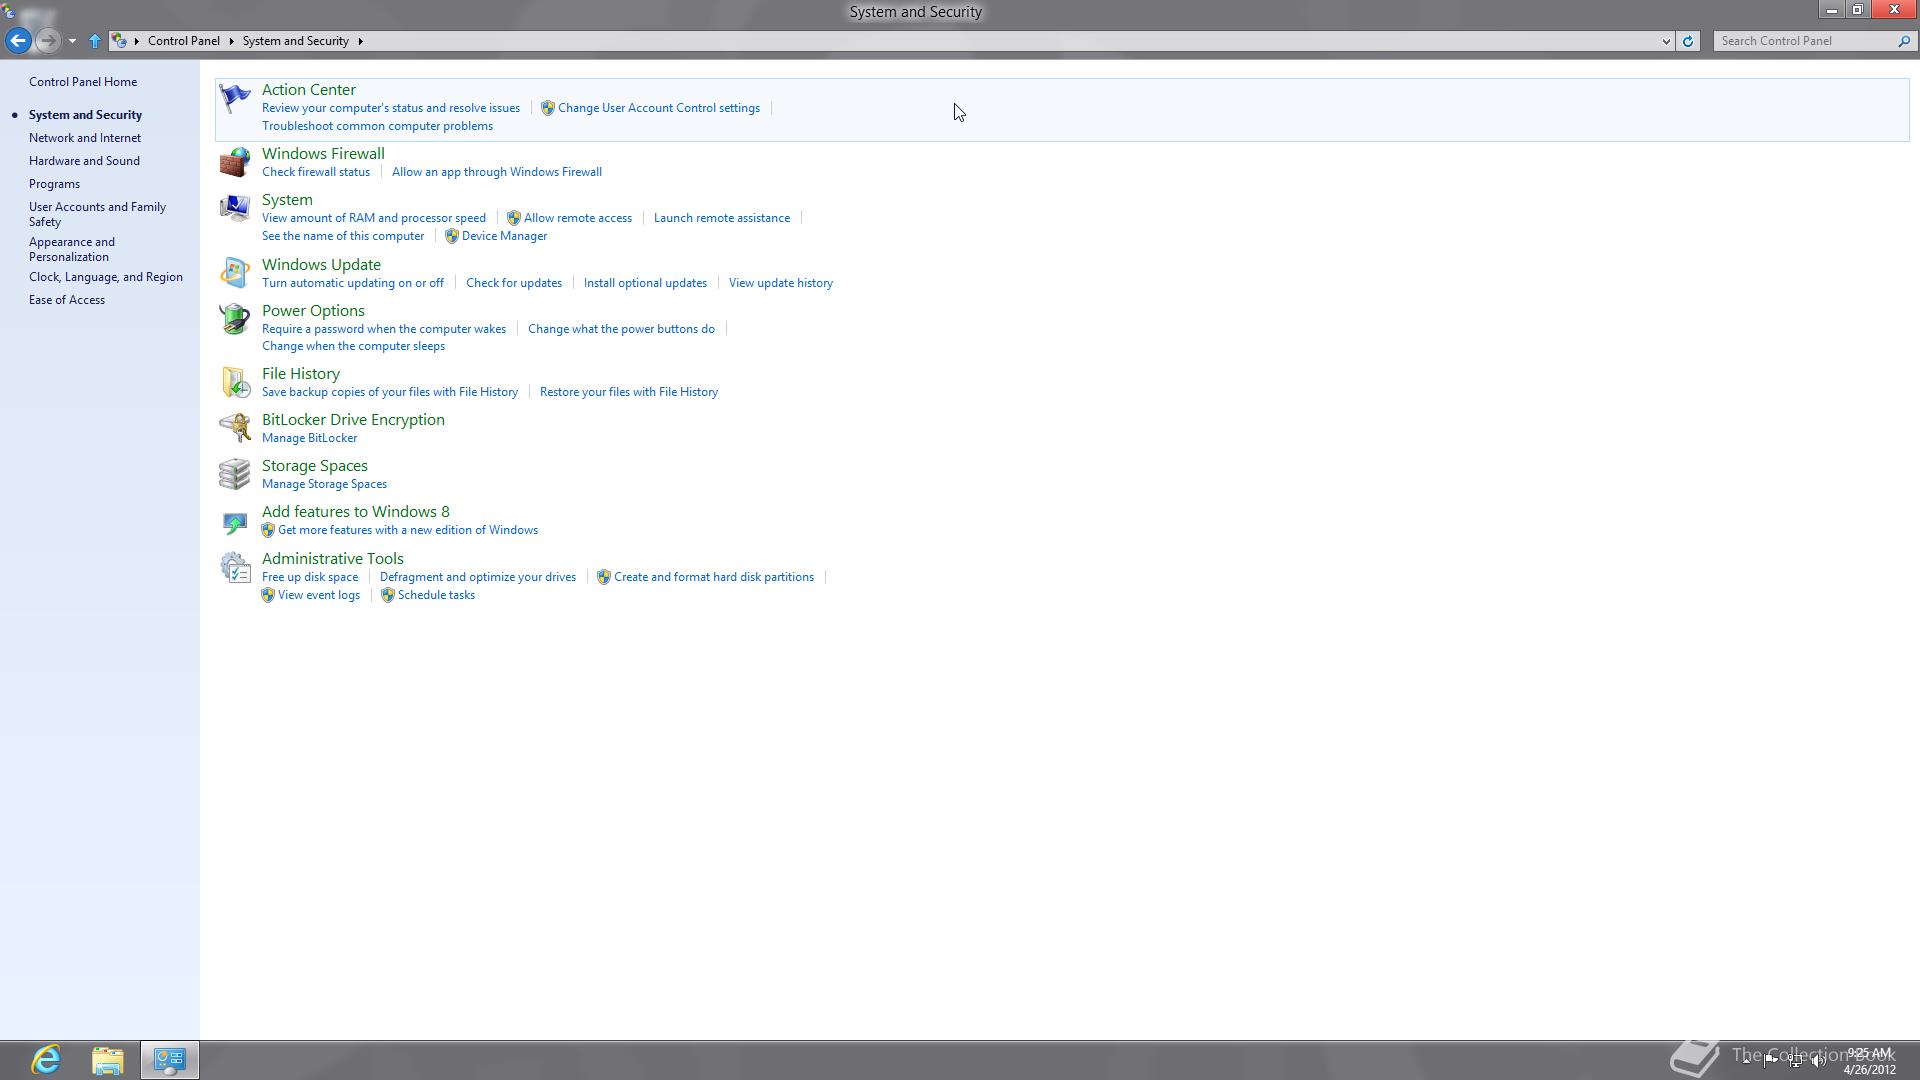The width and height of the screenshot is (1920, 1080).
Task: Select Hardware and Sound category
Action: (x=84, y=161)
